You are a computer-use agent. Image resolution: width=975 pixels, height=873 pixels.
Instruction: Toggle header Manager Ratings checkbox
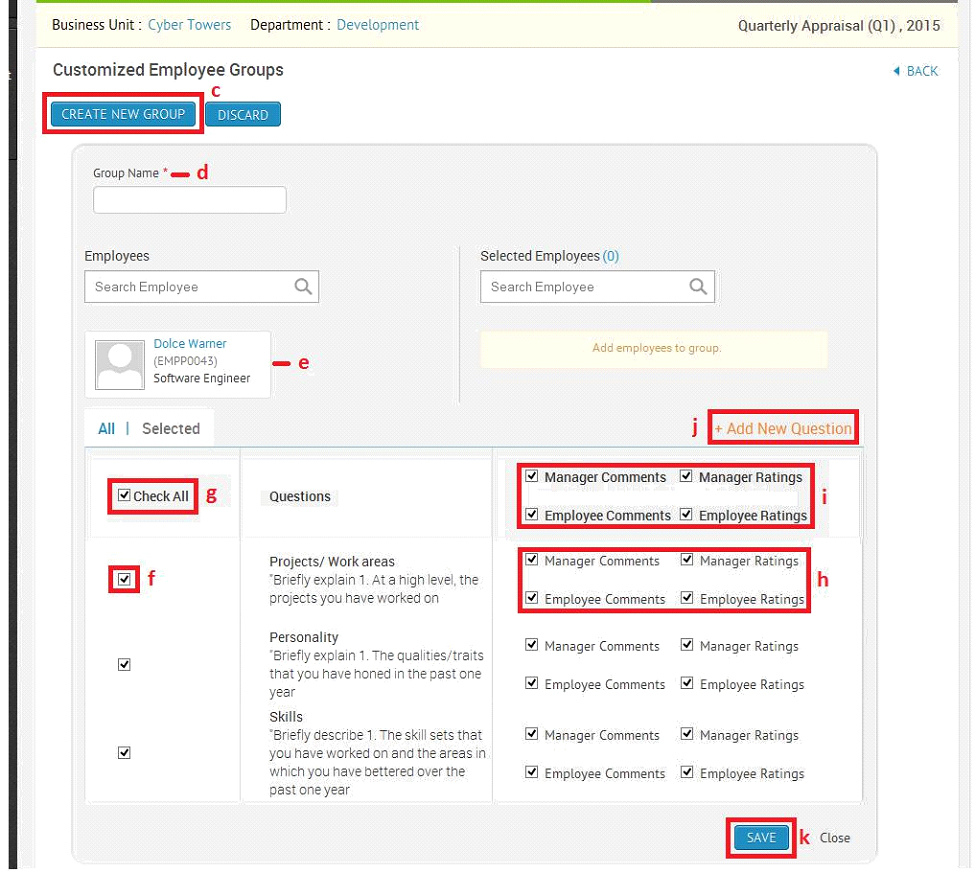coord(686,476)
